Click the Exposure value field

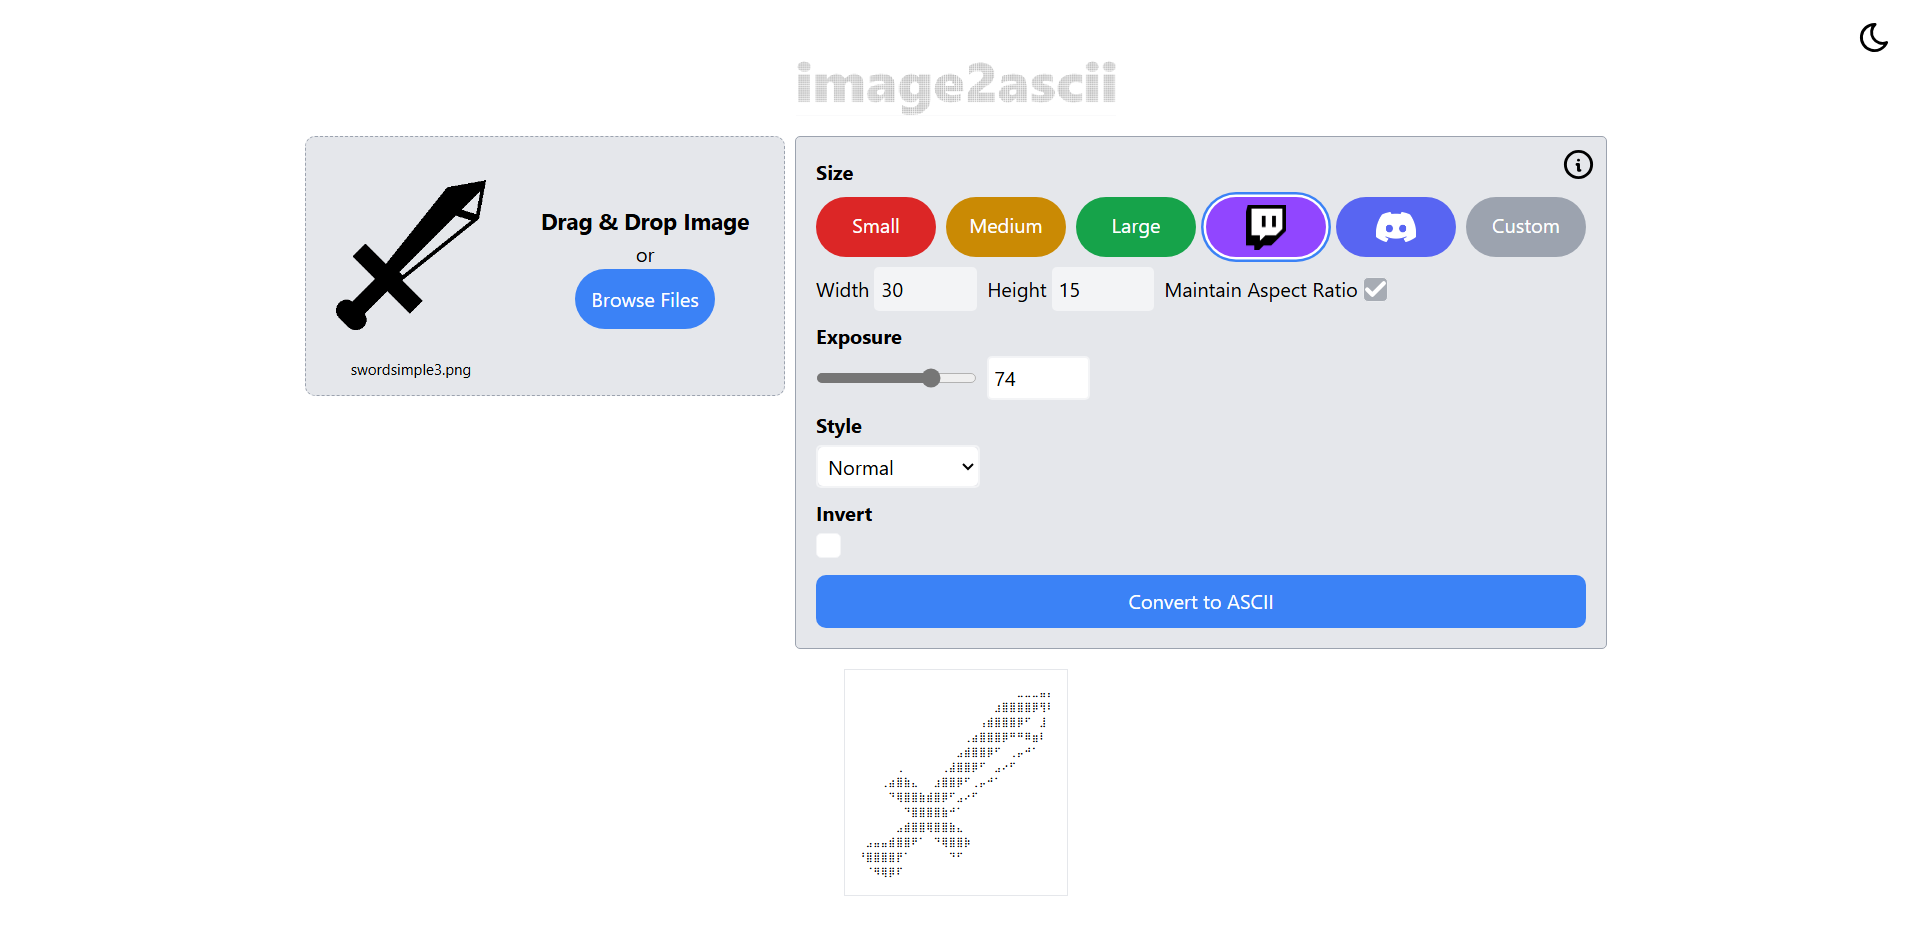click(1037, 379)
